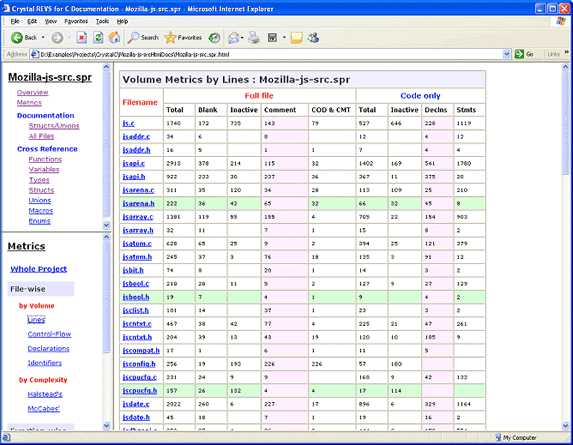Open the Structs/Unions documentation link
This screenshot has width=573, height=445.
(x=54, y=126)
